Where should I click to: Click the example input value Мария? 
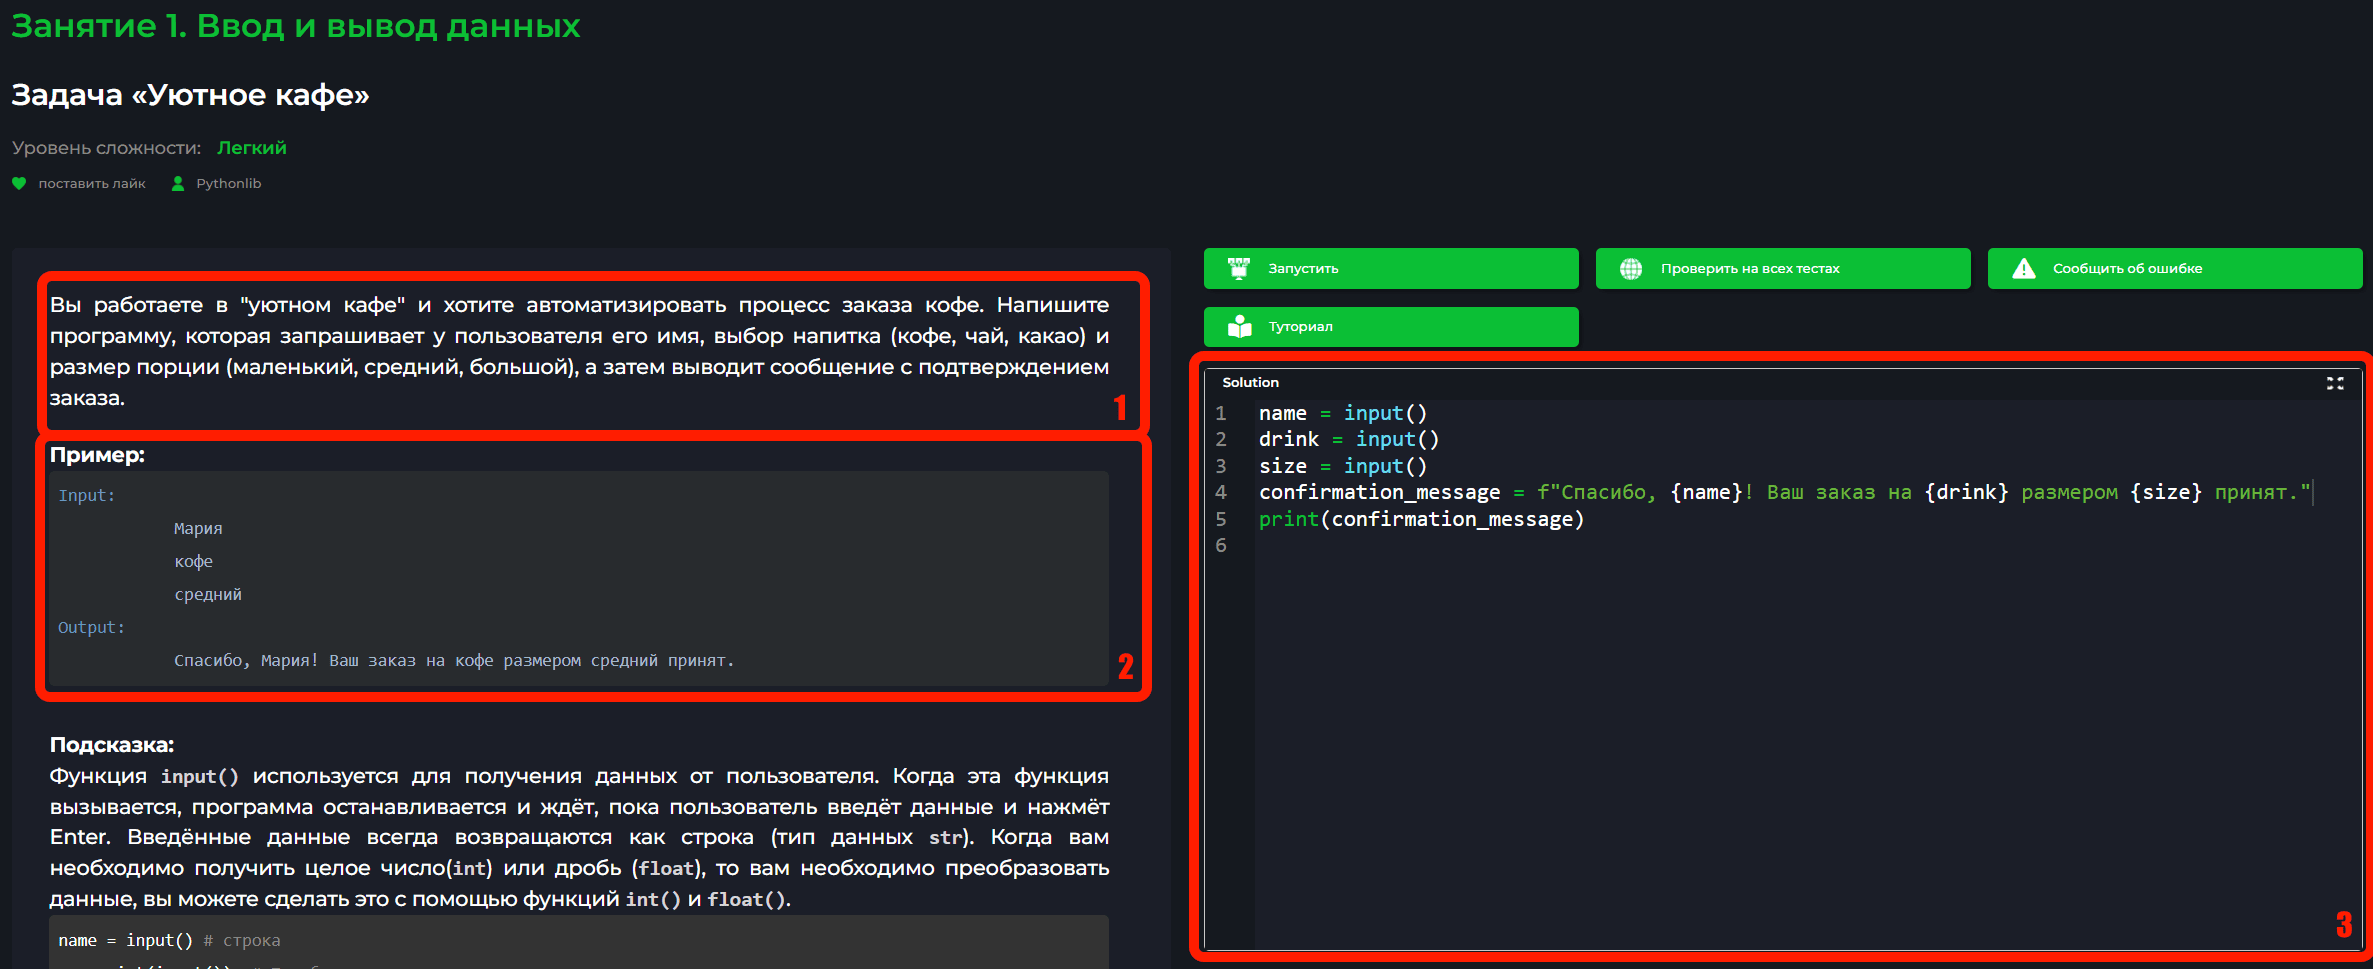198,528
